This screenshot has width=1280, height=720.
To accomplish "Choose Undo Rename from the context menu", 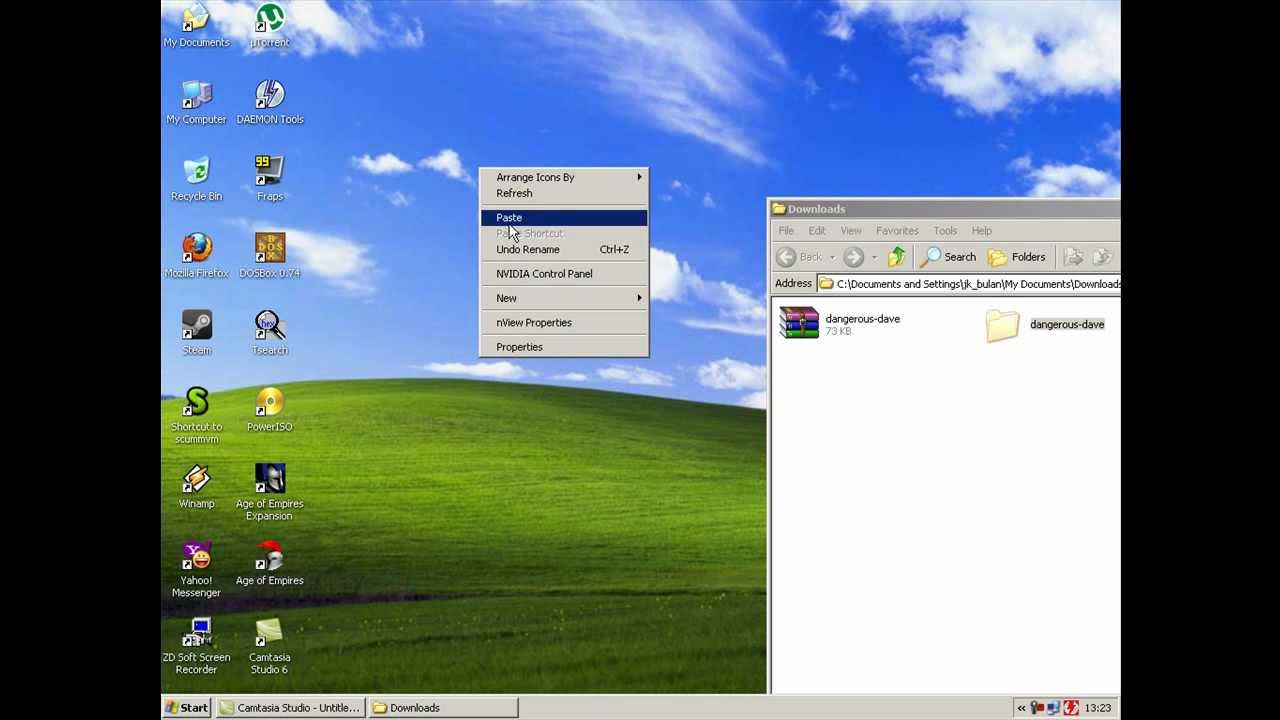I will coord(564,249).
